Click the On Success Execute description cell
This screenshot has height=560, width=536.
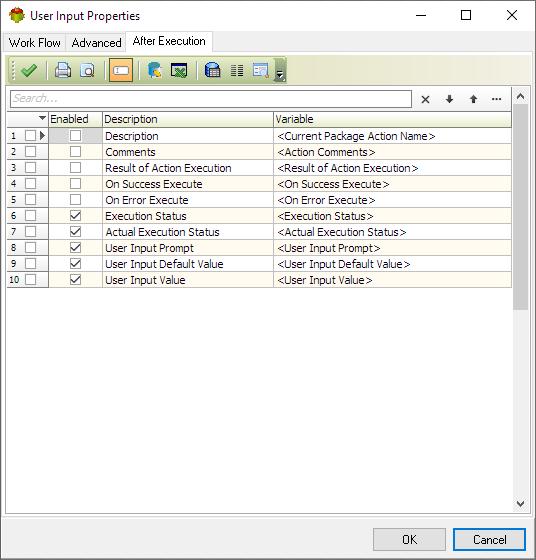tap(188, 184)
